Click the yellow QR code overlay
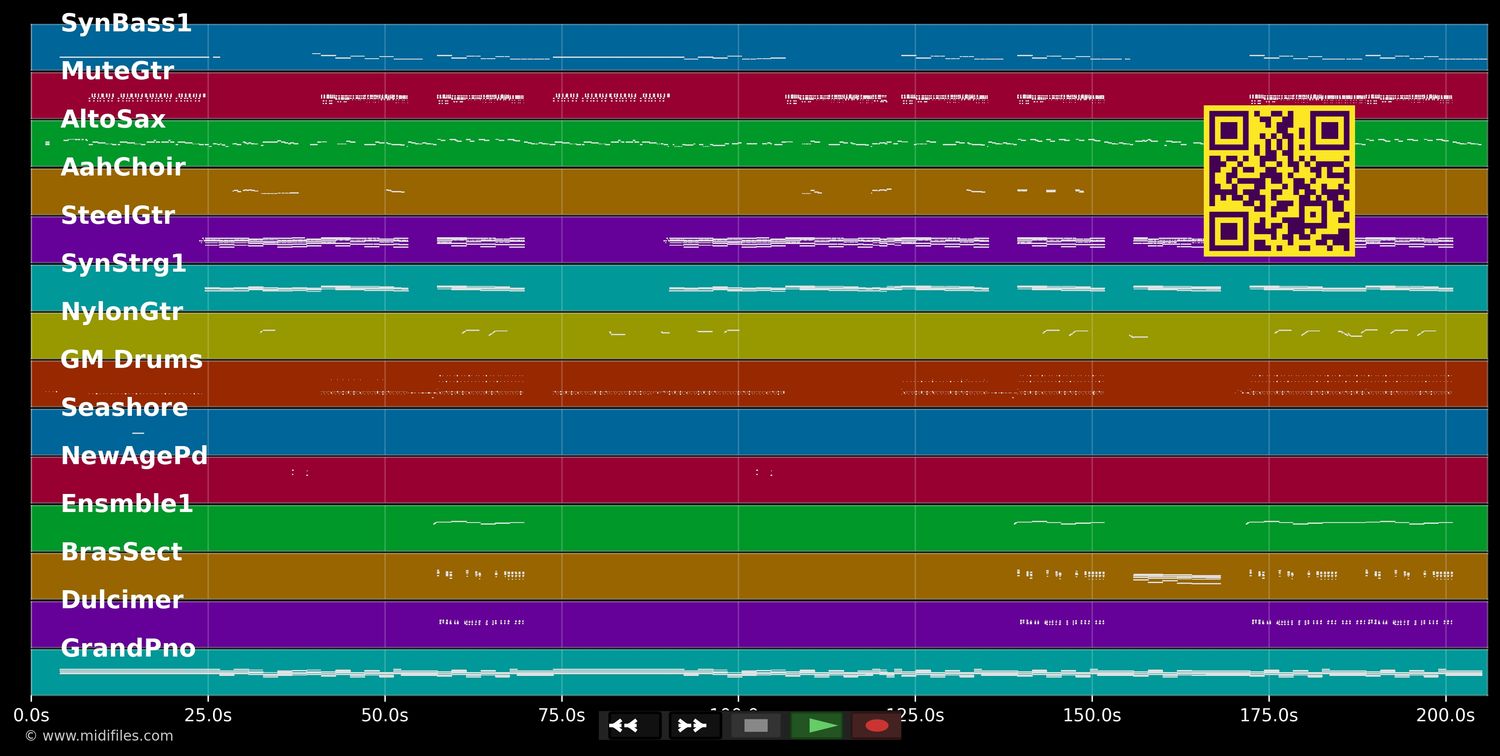 pyautogui.click(x=1281, y=182)
